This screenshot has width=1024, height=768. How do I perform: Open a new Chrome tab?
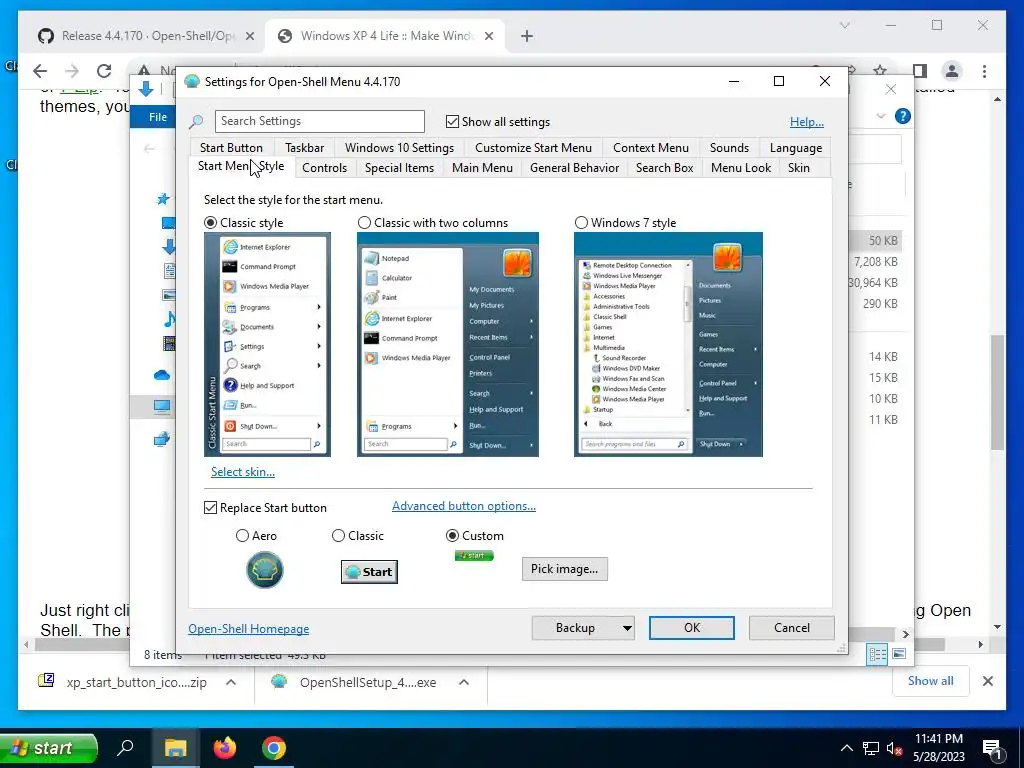click(x=526, y=36)
